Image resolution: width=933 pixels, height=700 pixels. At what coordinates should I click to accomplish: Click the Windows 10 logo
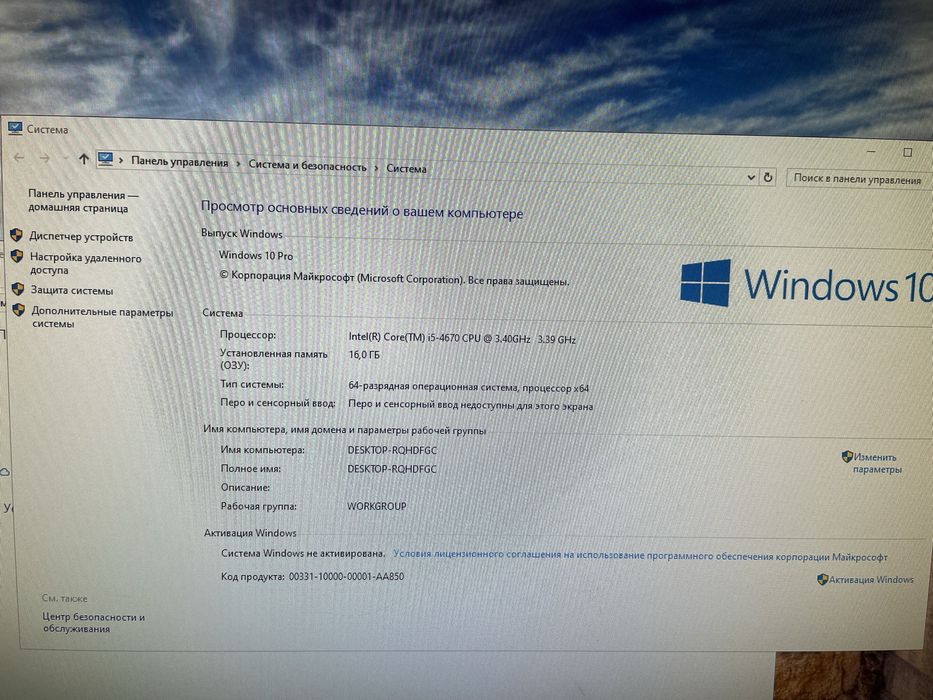806,283
